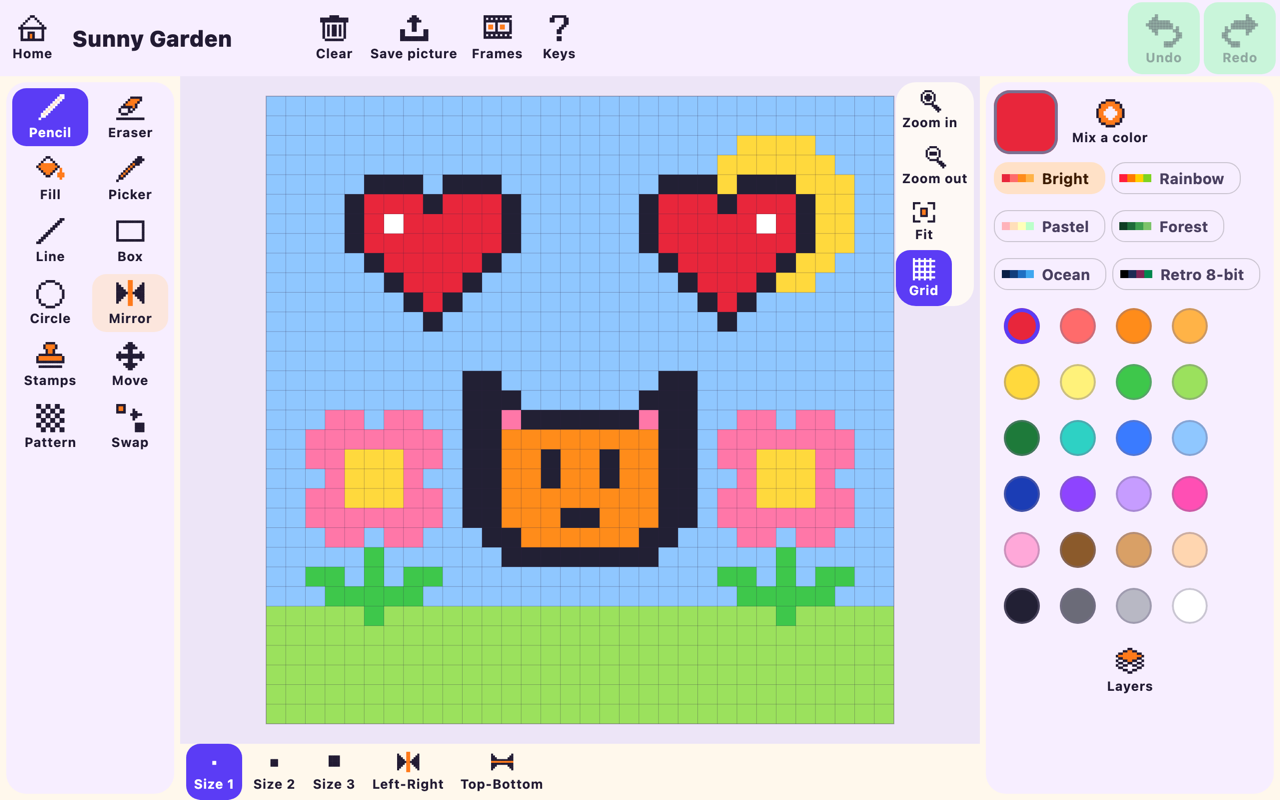The height and width of the screenshot is (800, 1280).
Task: Select the Swap colors tool
Action: pyautogui.click(x=130, y=427)
